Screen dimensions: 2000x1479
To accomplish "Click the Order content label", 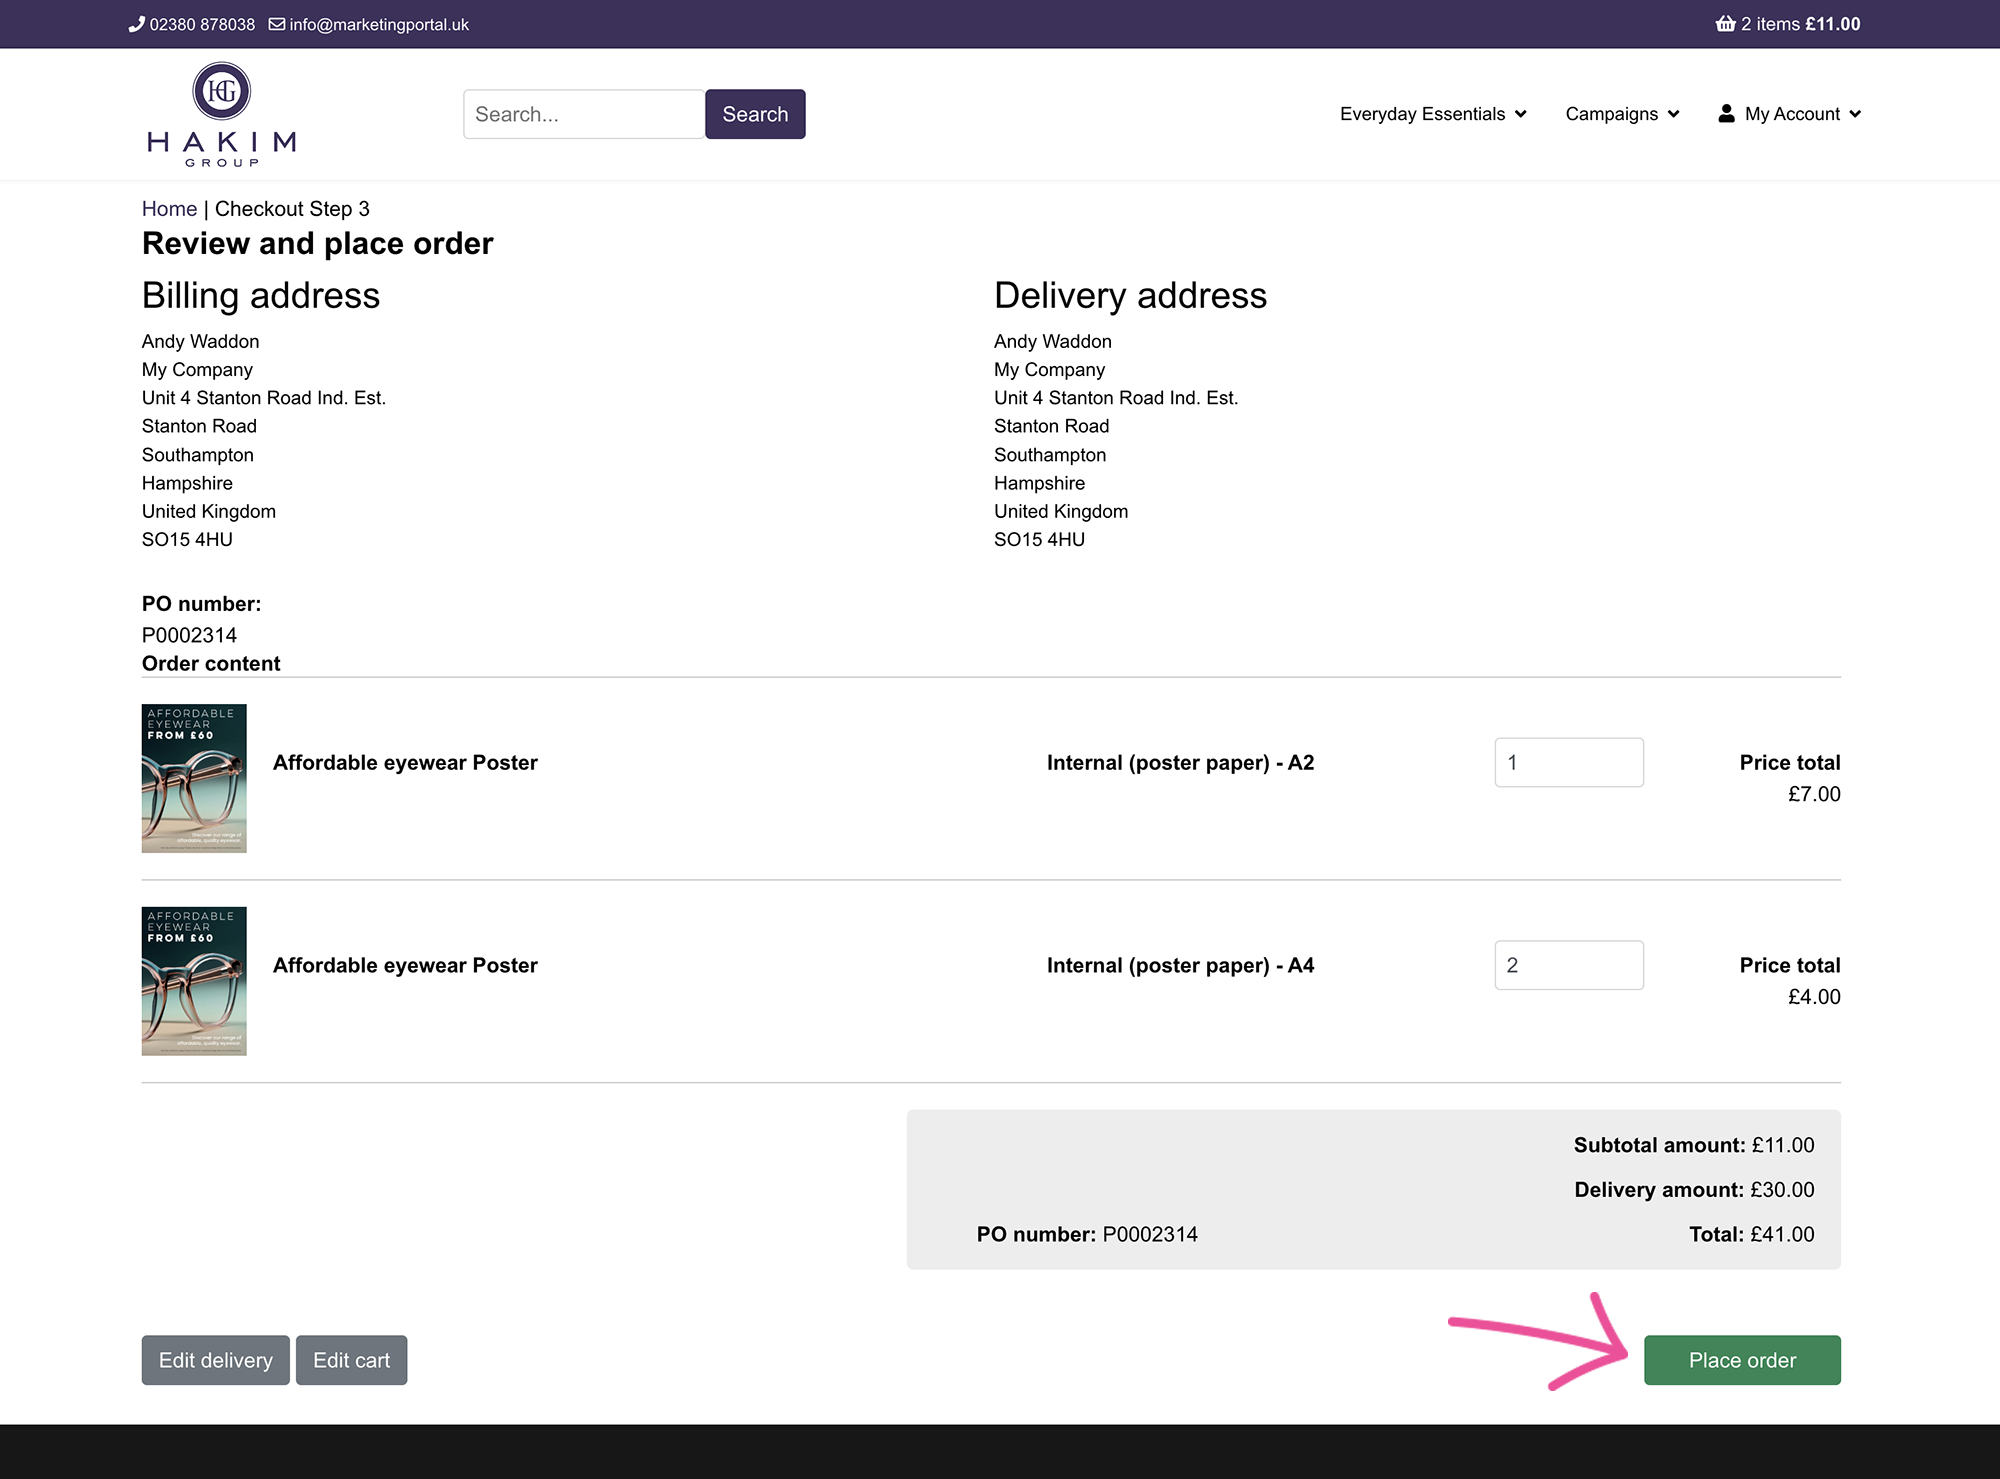I will click(x=211, y=663).
